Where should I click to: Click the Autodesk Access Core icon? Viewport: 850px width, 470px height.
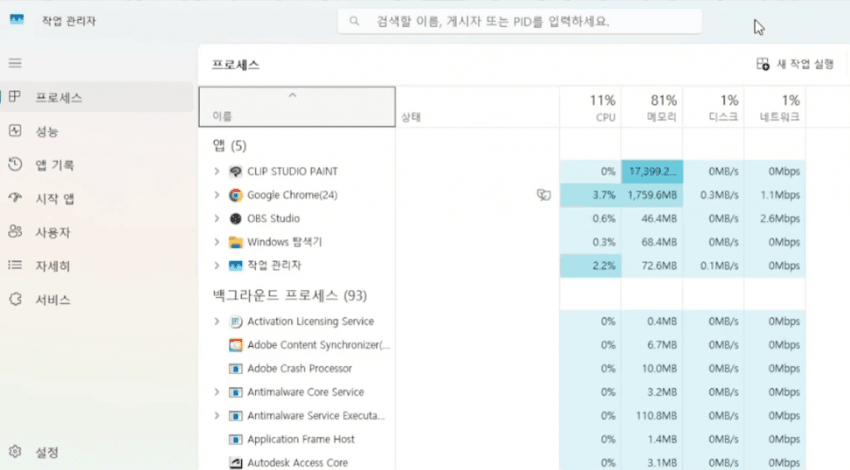click(235, 462)
